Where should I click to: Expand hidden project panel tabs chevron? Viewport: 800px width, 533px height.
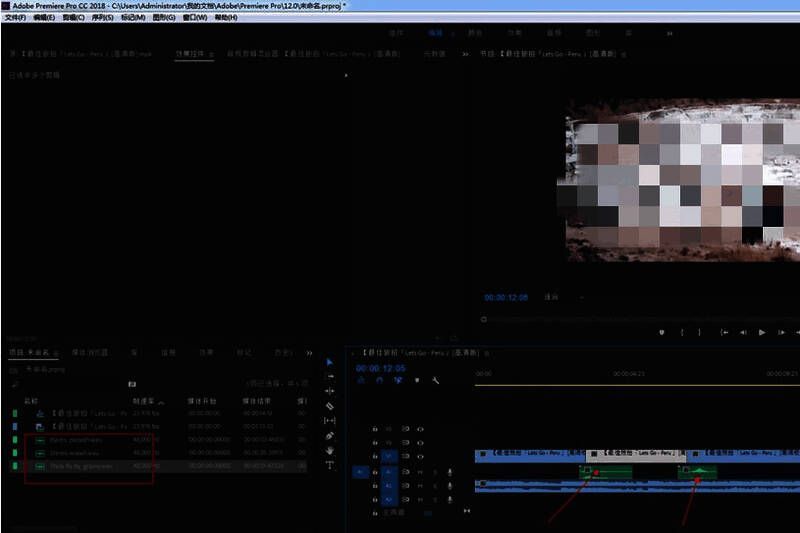point(309,353)
